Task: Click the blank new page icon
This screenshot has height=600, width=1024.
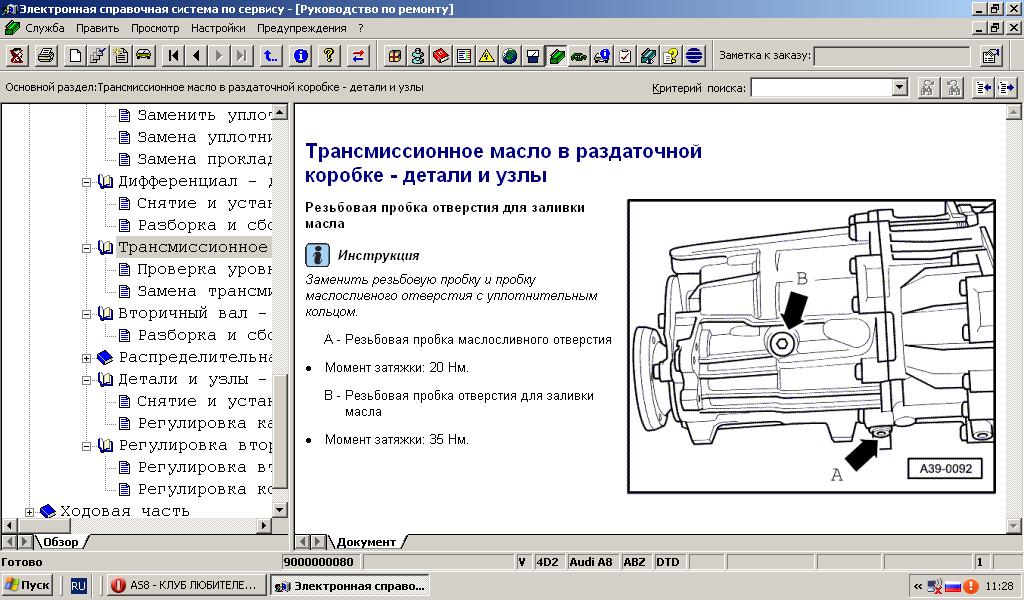Action: click(x=75, y=56)
